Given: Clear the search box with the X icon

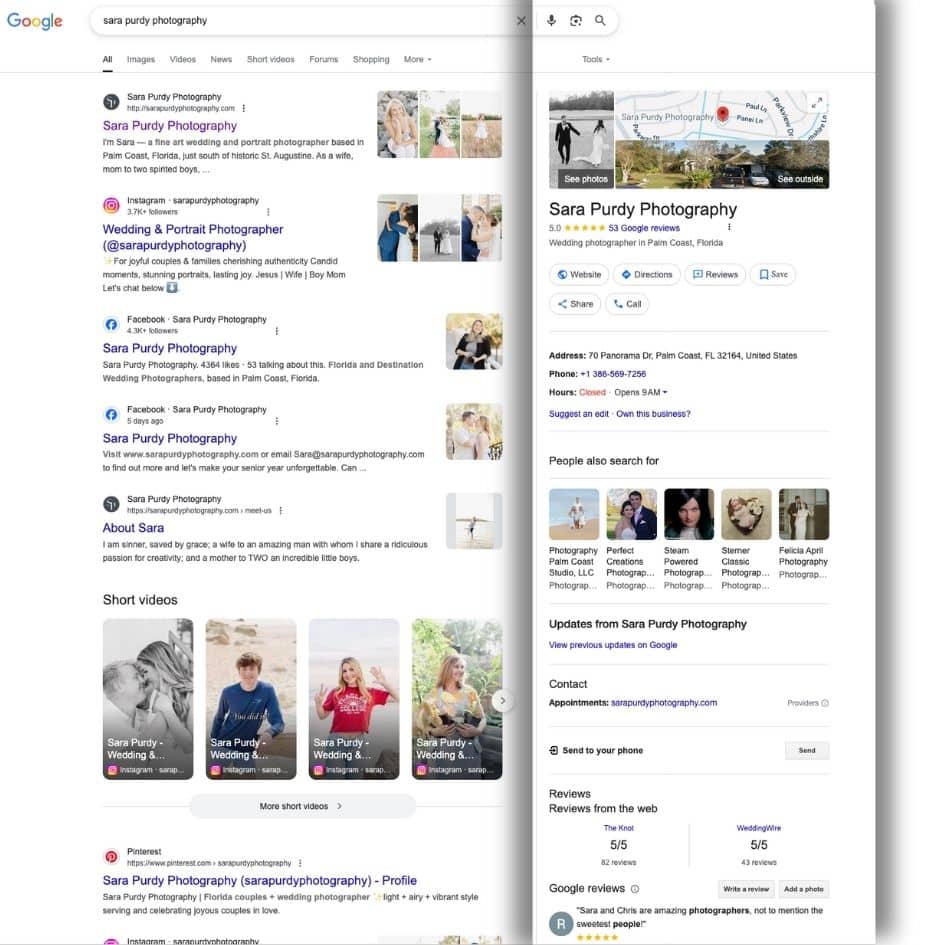Looking at the screenshot, I should (x=521, y=20).
